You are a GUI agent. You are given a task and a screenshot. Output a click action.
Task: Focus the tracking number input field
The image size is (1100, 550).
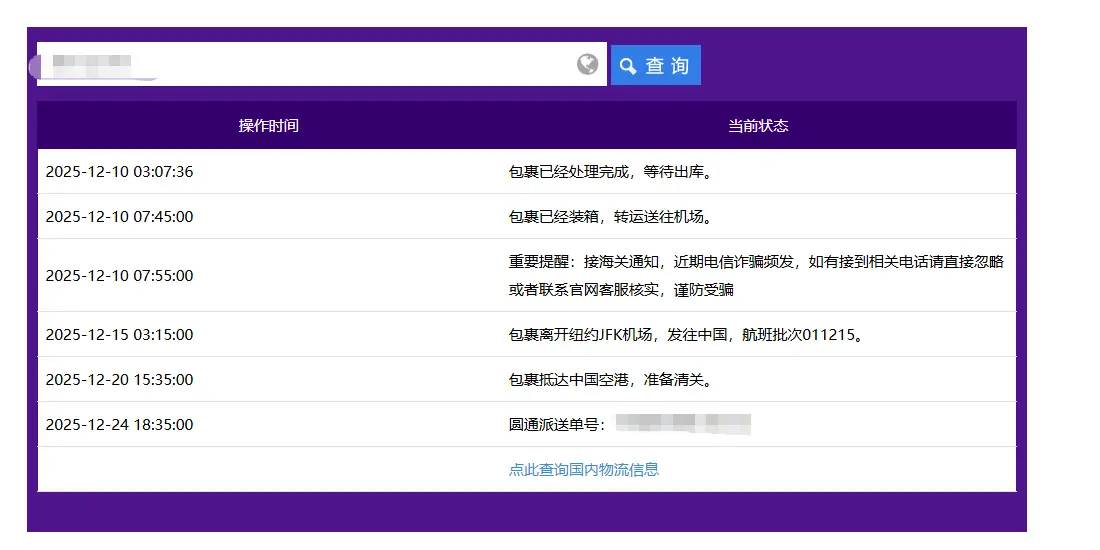tap(321, 64)
